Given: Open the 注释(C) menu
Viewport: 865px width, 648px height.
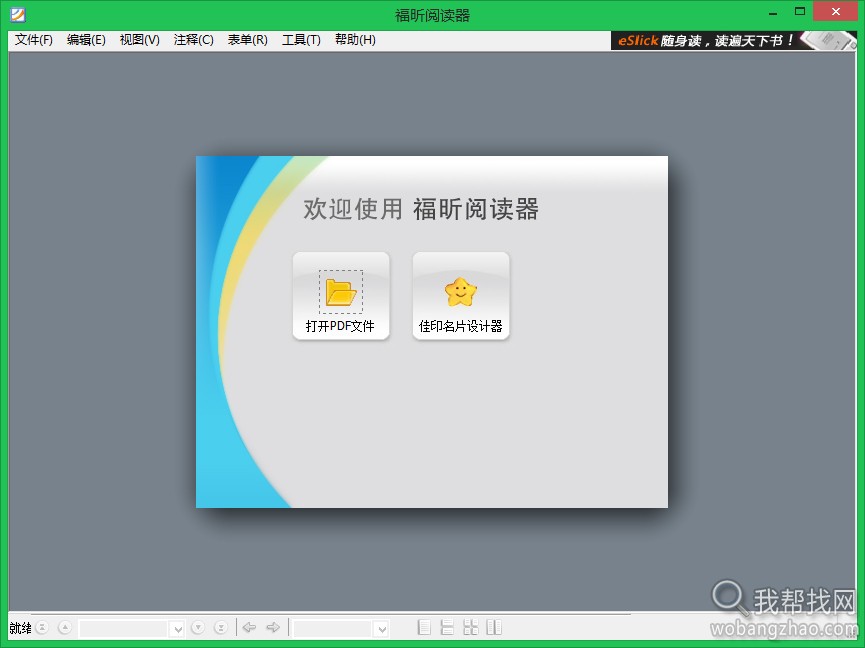Looking at the screenshot, I should tap(194, 40).
